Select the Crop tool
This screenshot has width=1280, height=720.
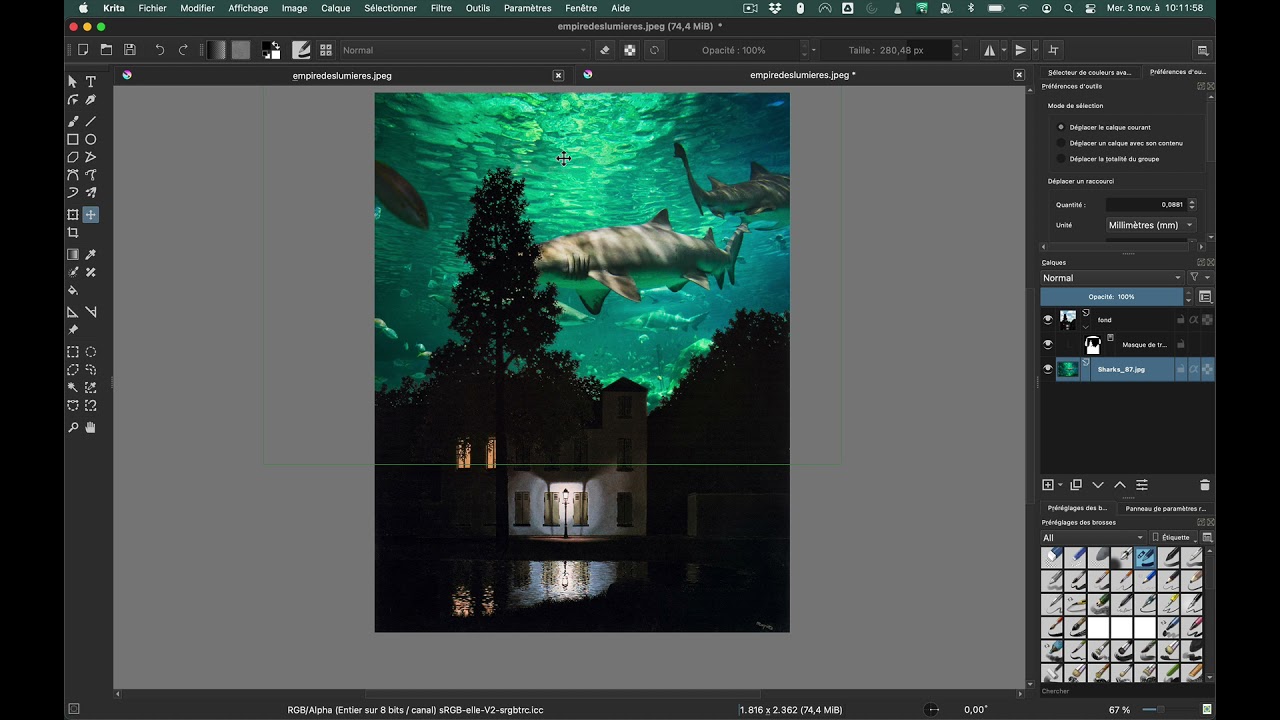tap(73, 233)
